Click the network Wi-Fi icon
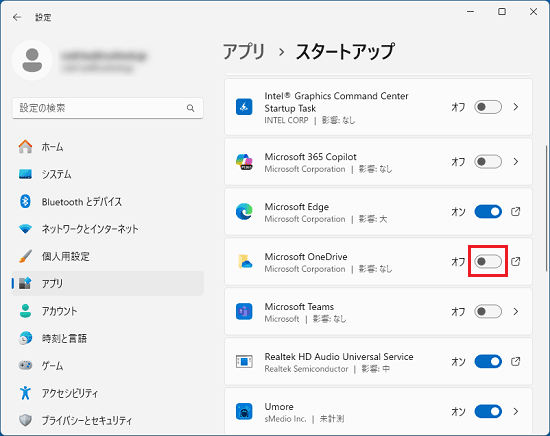 (x=25, y=229)
